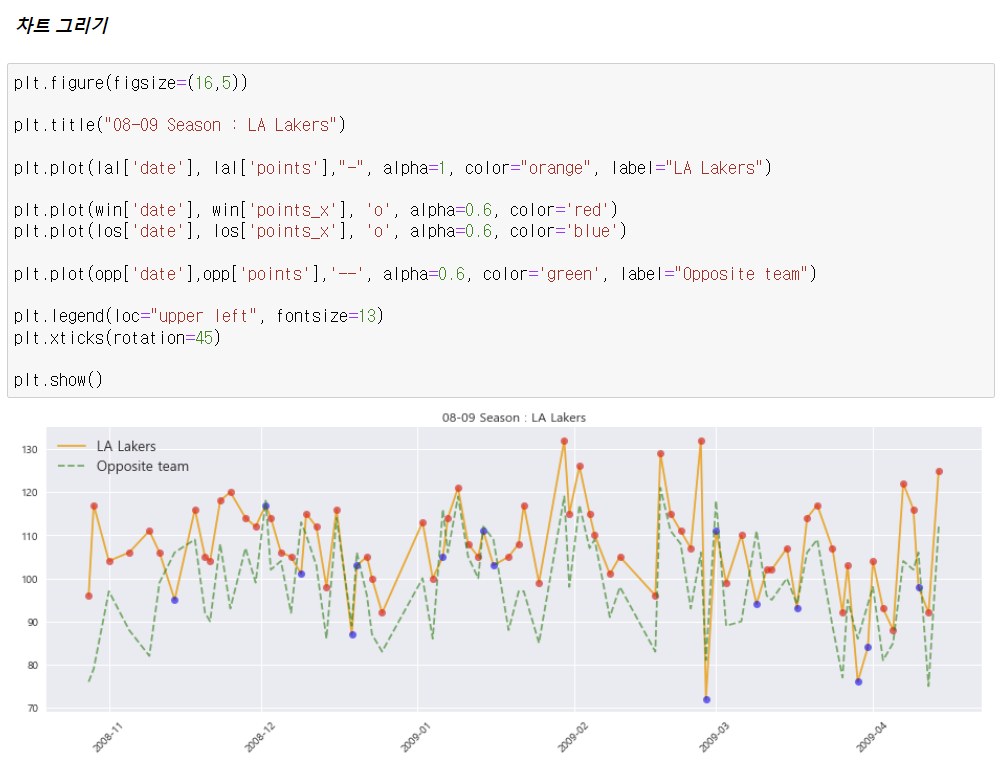The width and height of the screenshot is (1002, 771).
Task: Click the y-axis tick label 90
Action: click(32, 622)
